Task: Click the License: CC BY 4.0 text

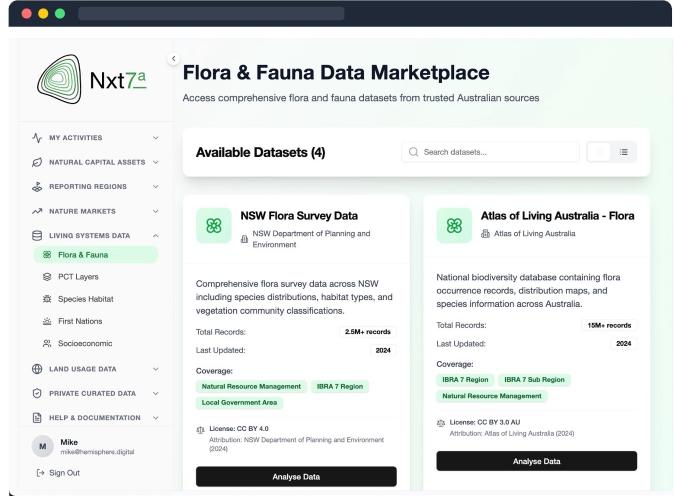Action: pos(239,429)
